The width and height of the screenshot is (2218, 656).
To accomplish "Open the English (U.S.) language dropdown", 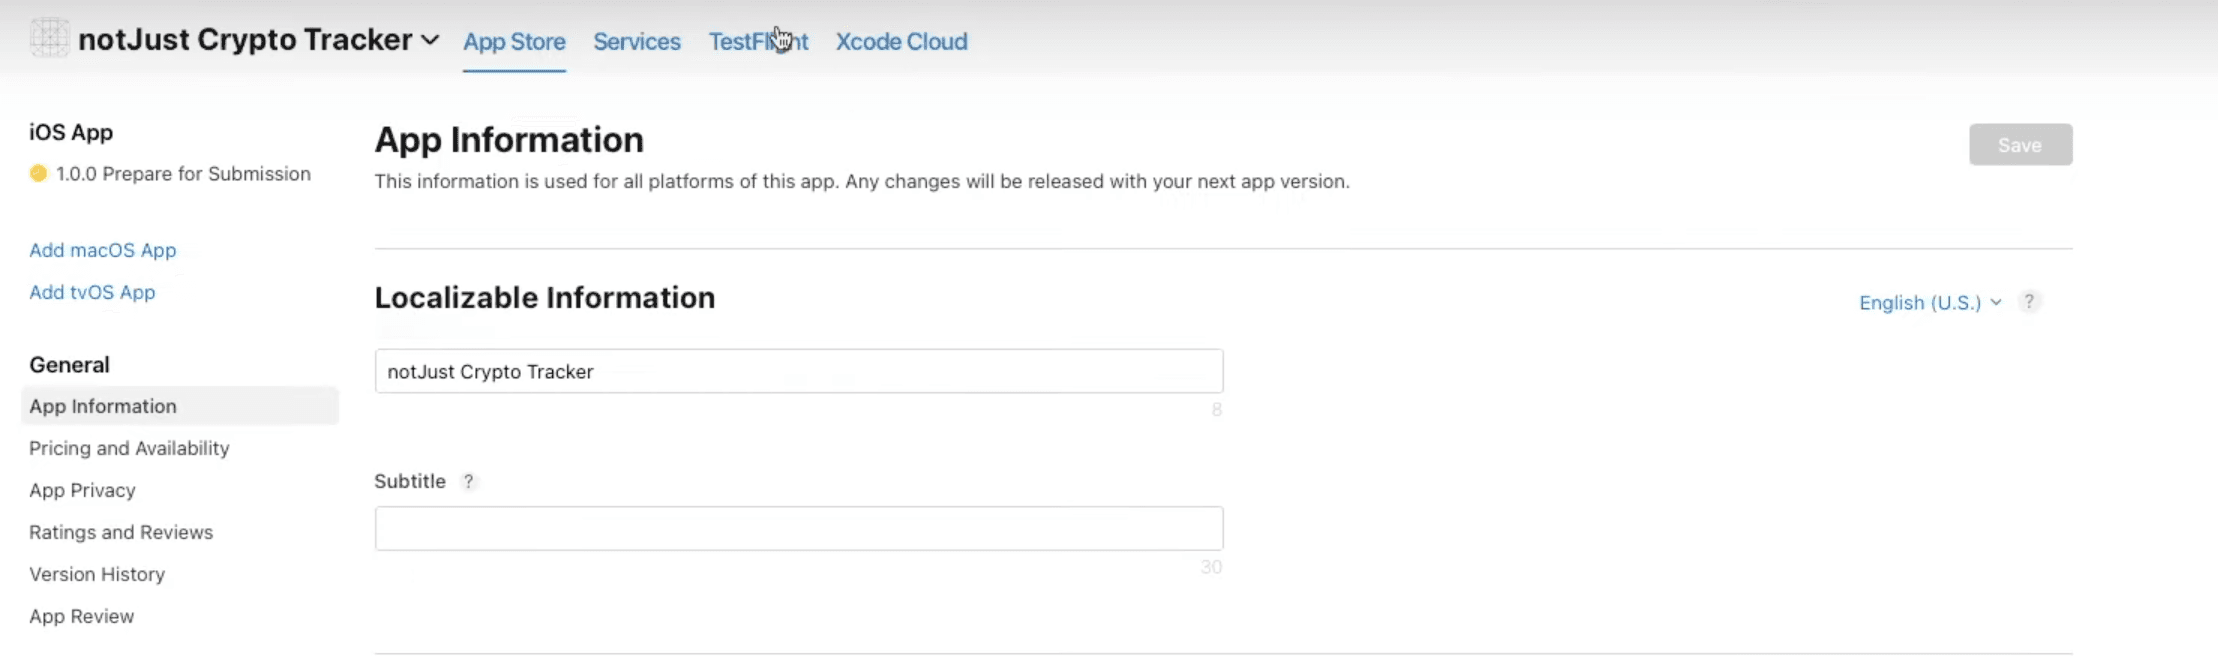I will point(1930,303).
